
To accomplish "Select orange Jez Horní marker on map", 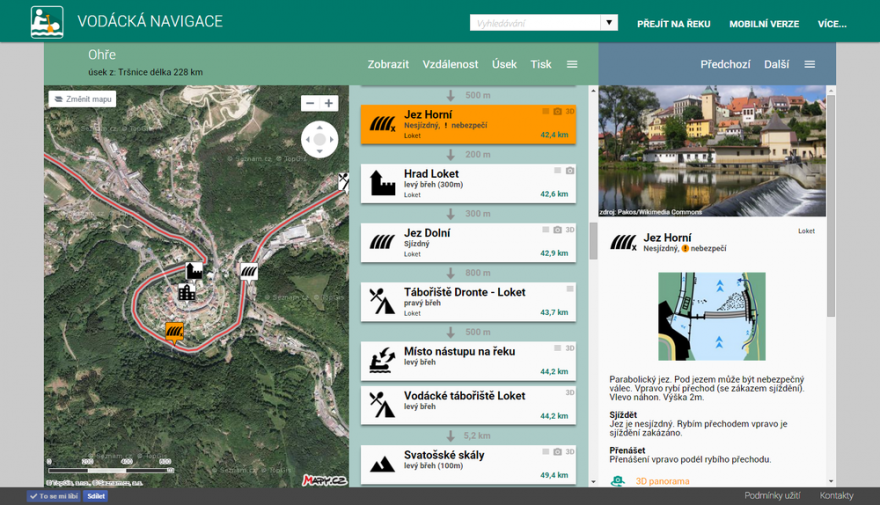I will 174,331.
